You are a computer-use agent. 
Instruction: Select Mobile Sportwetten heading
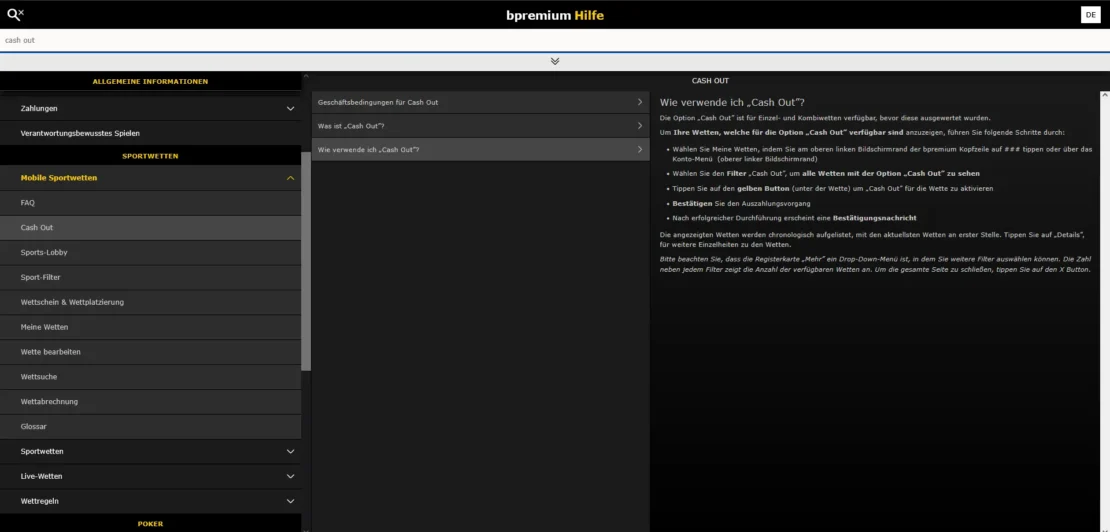click(x=59, y=178)
